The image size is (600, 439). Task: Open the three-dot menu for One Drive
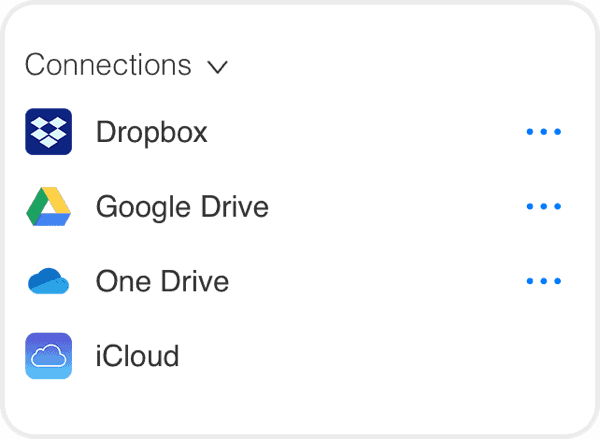click(x=544, y=281)
